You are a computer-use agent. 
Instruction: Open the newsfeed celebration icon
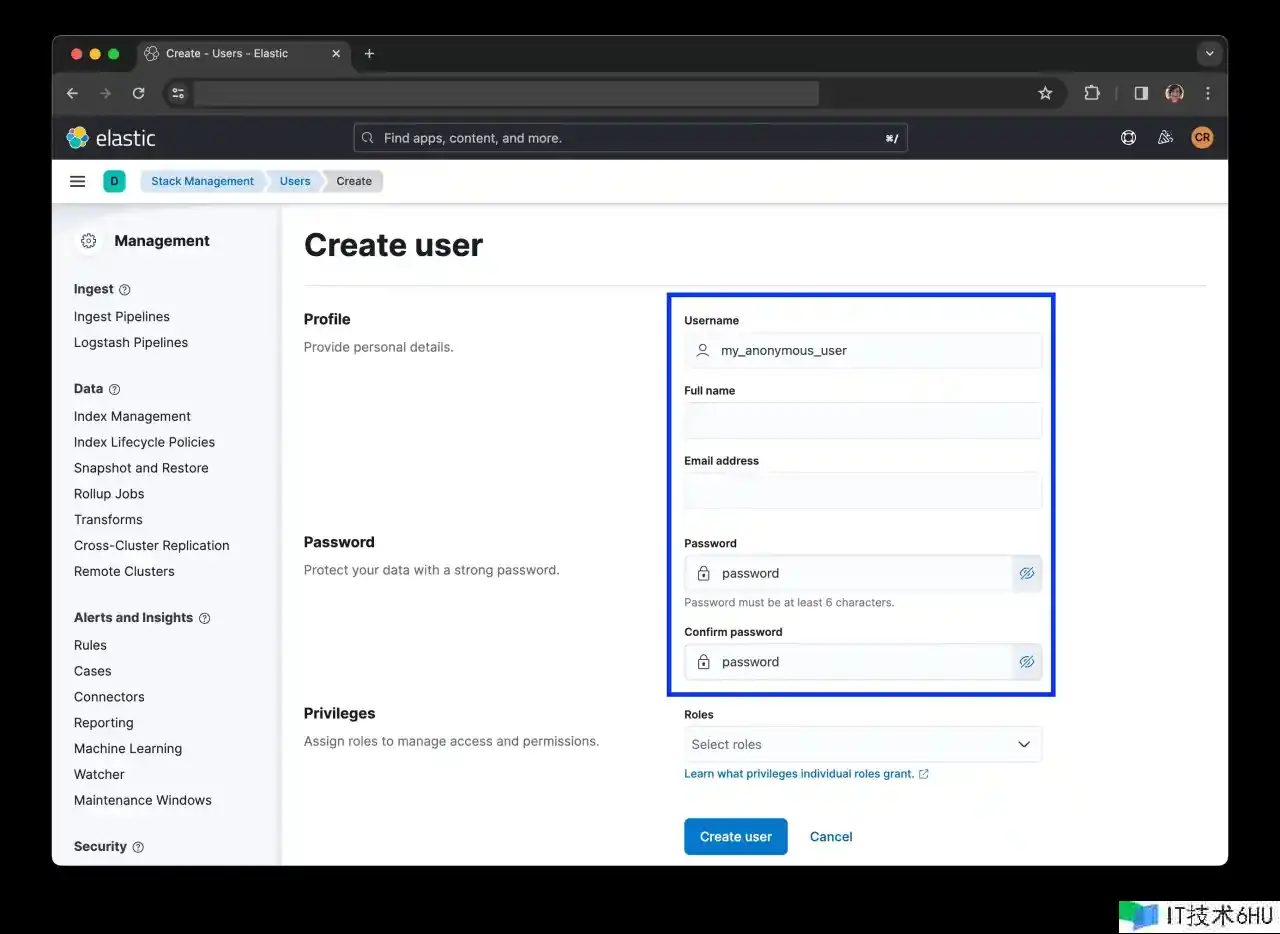point(1165,138)
